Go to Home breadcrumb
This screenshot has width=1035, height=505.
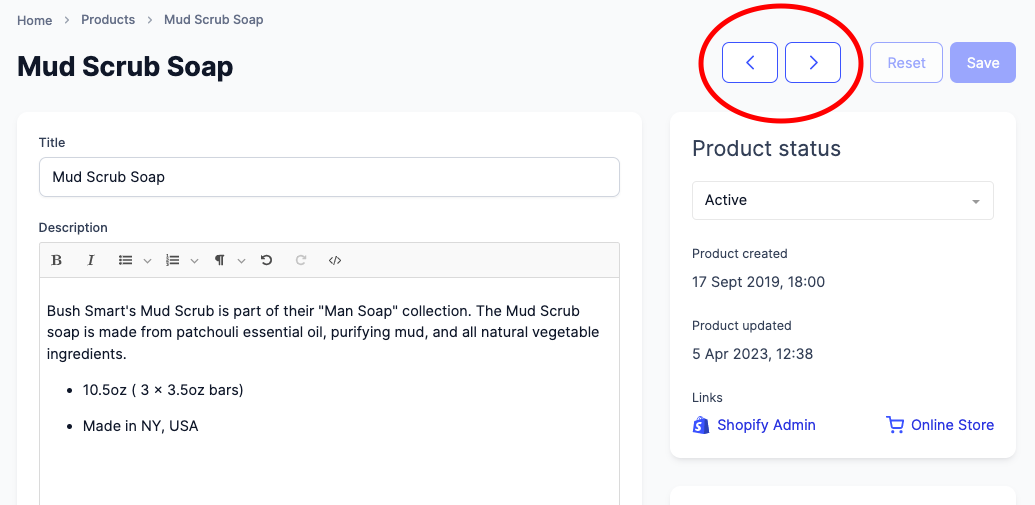(x=34, y=20)
